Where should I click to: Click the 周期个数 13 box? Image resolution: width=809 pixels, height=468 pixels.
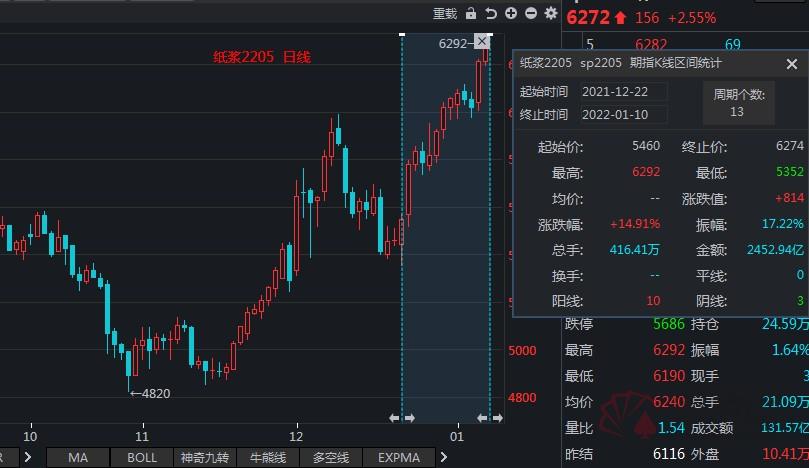(x=738, y=103)
